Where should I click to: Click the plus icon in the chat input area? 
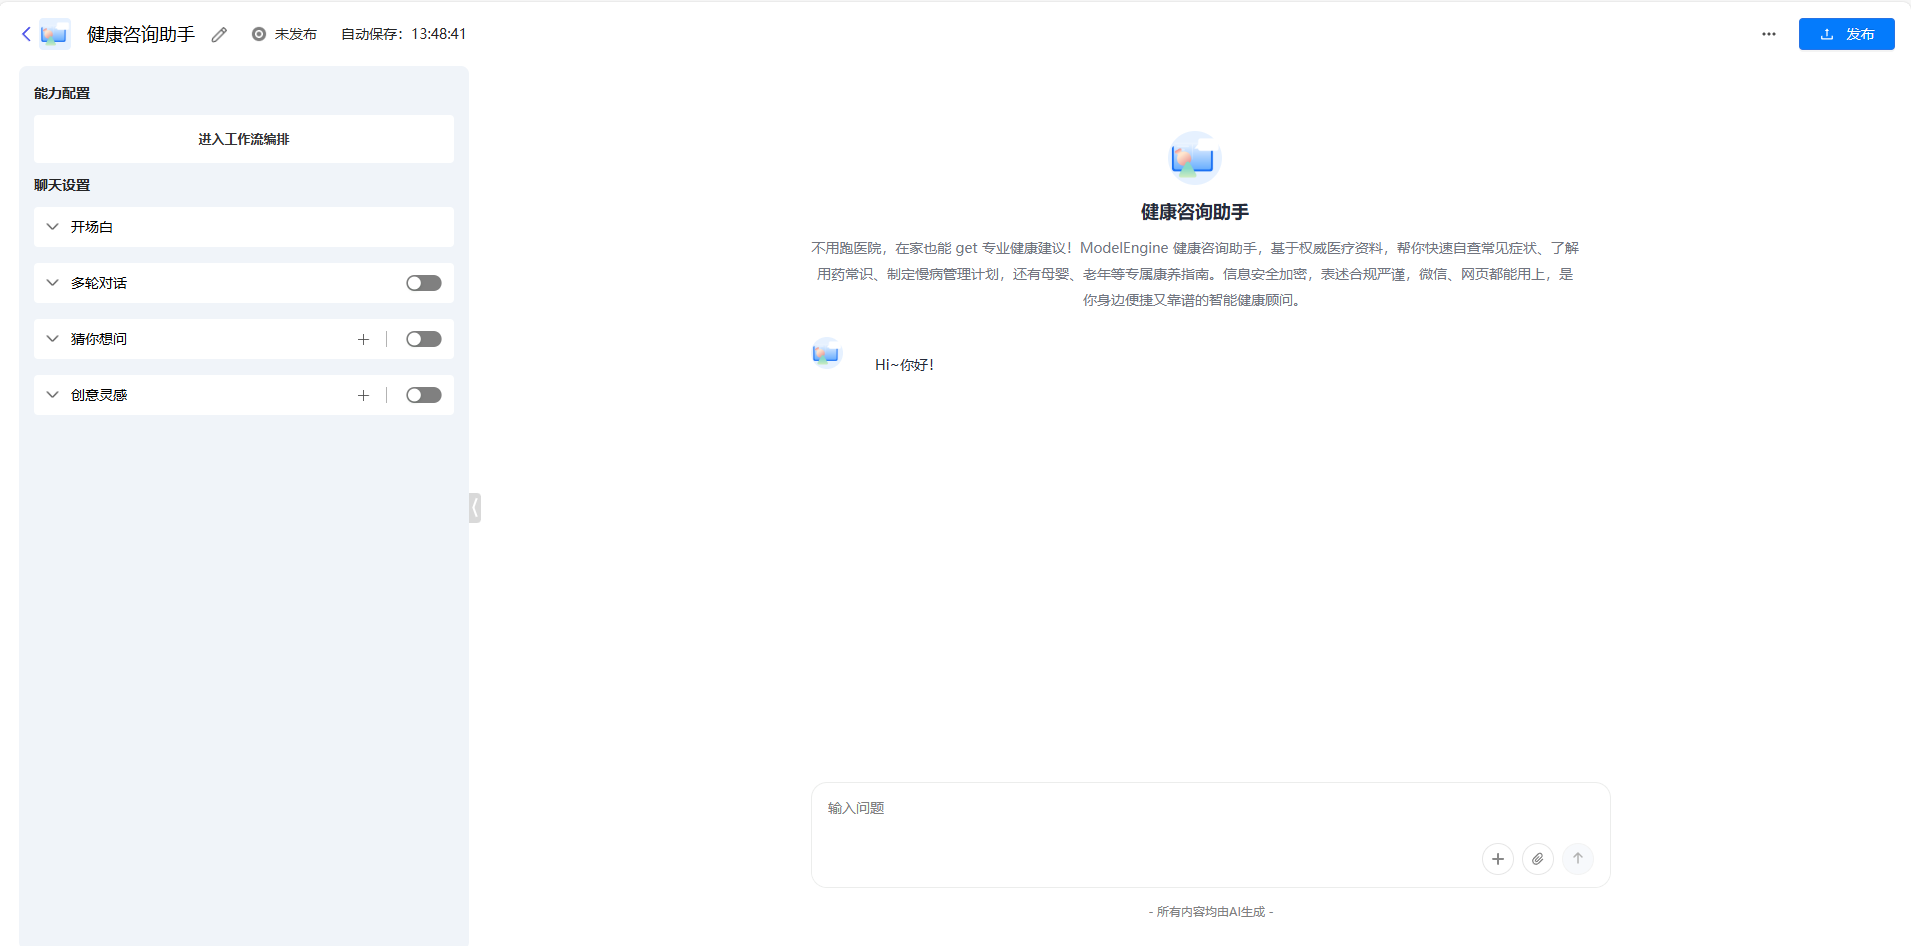(1496, 858)
